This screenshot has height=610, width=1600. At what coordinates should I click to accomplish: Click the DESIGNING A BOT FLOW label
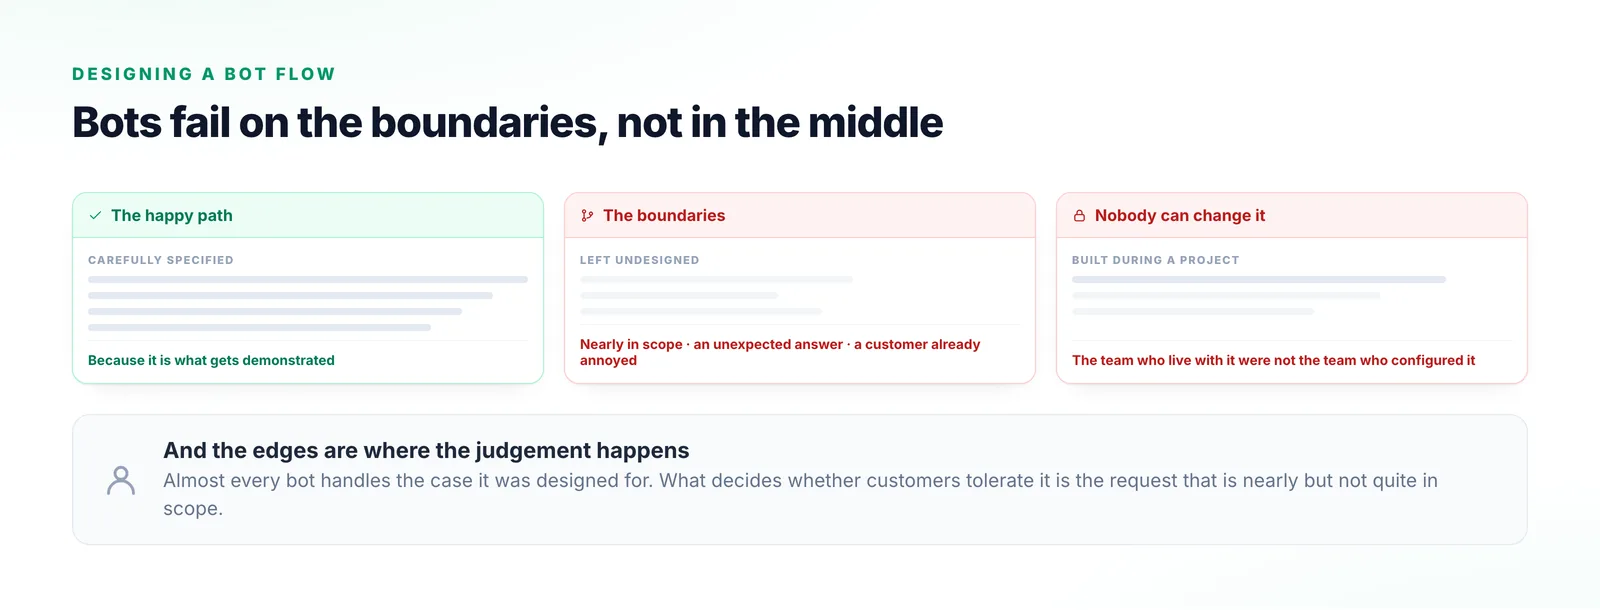point(204,74)
